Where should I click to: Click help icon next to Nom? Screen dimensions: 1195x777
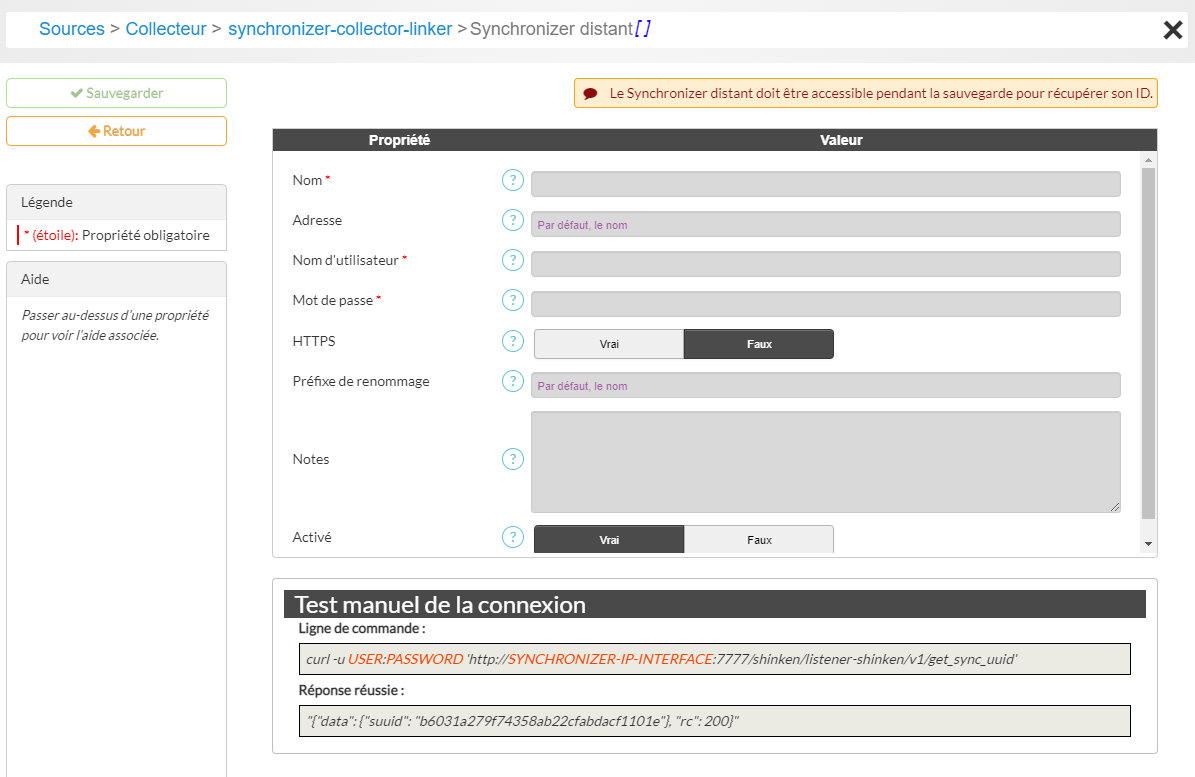click(x=512, y=180)
